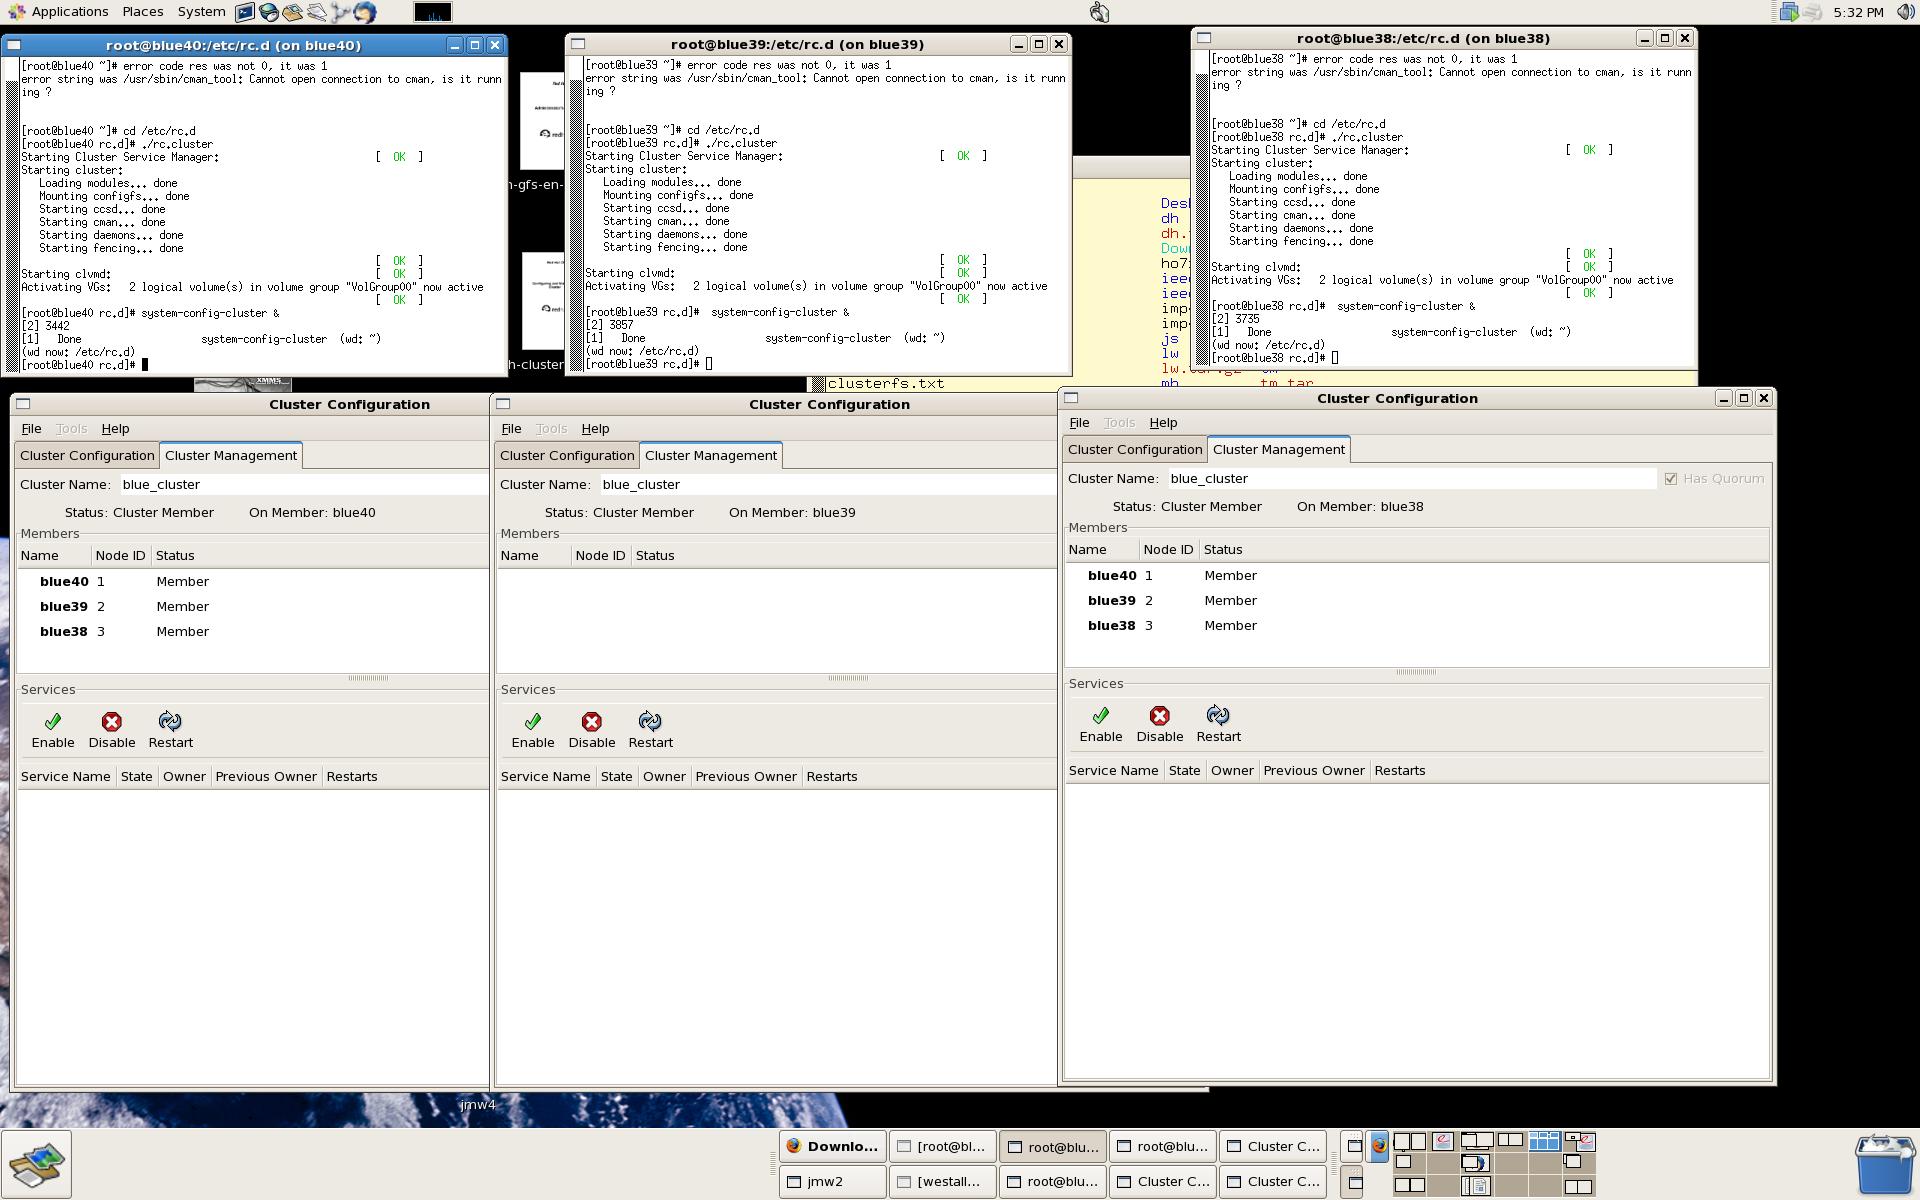This screenshot has height=1200, width=1920.
Task: Select Downloads Firefox taskbar button
Action: pos(832,1147)
